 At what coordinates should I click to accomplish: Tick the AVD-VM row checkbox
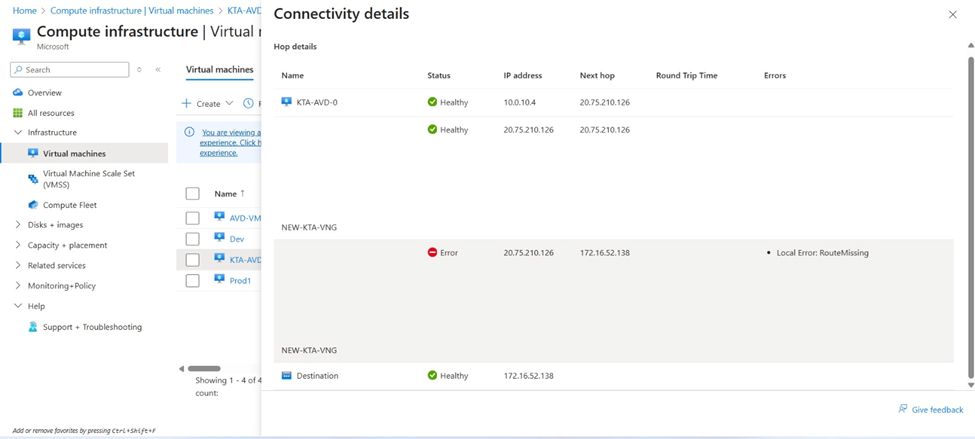[193, 218]
